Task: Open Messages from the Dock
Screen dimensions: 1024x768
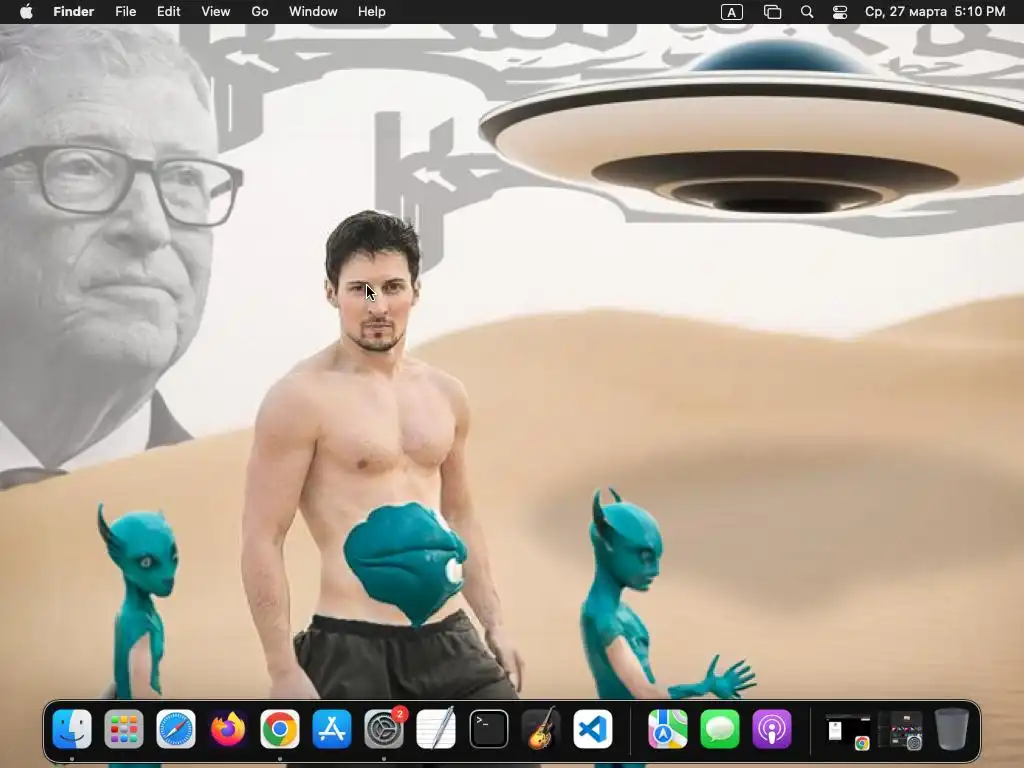Action: coord(720,729)
